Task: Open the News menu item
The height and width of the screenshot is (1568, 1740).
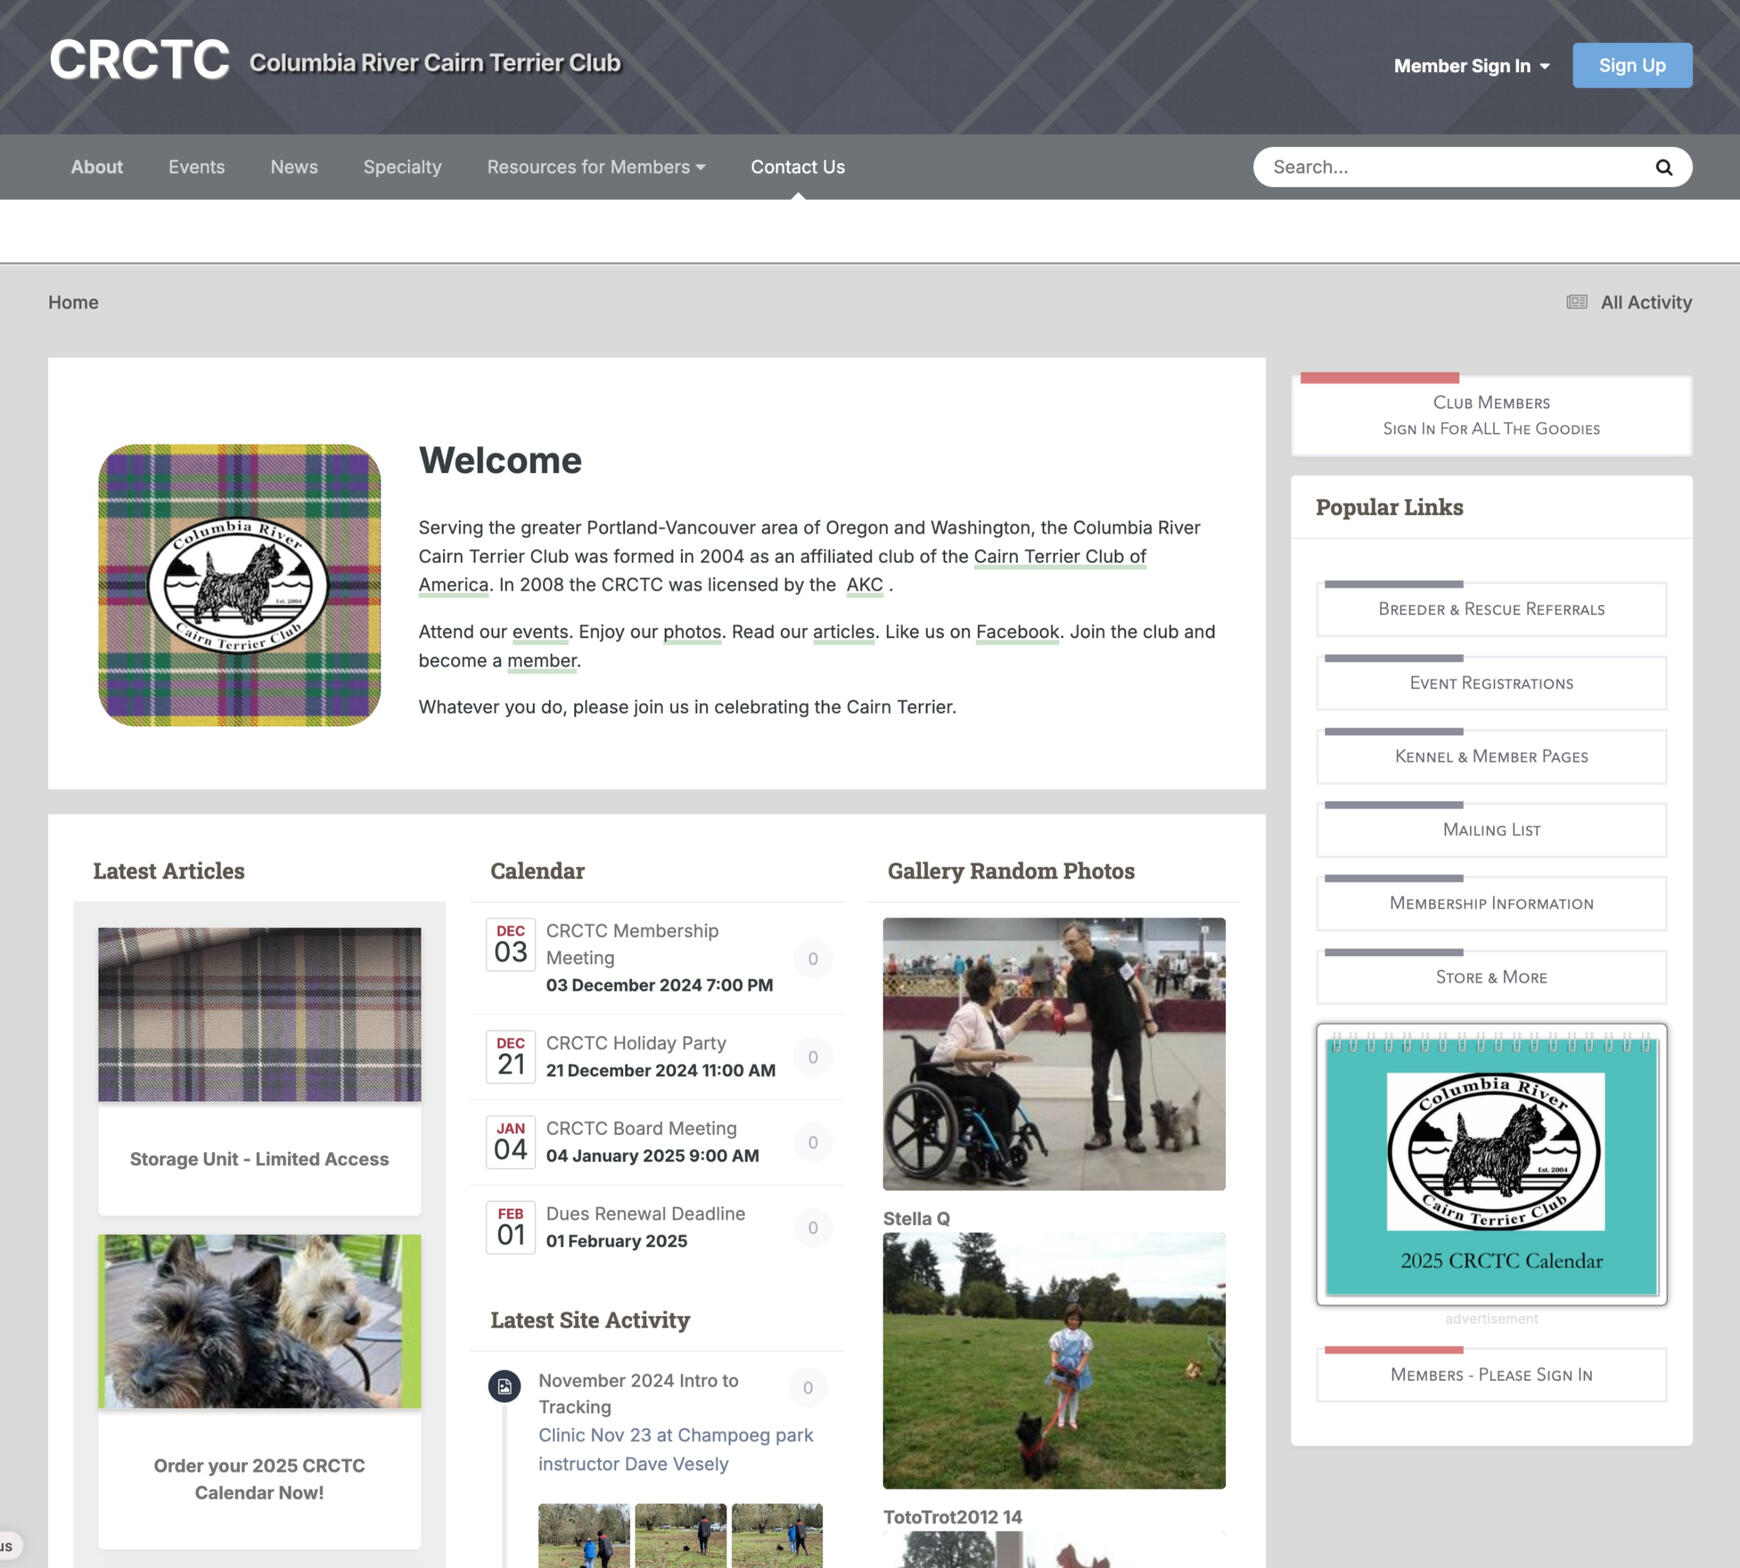Action: coord(293,167)
